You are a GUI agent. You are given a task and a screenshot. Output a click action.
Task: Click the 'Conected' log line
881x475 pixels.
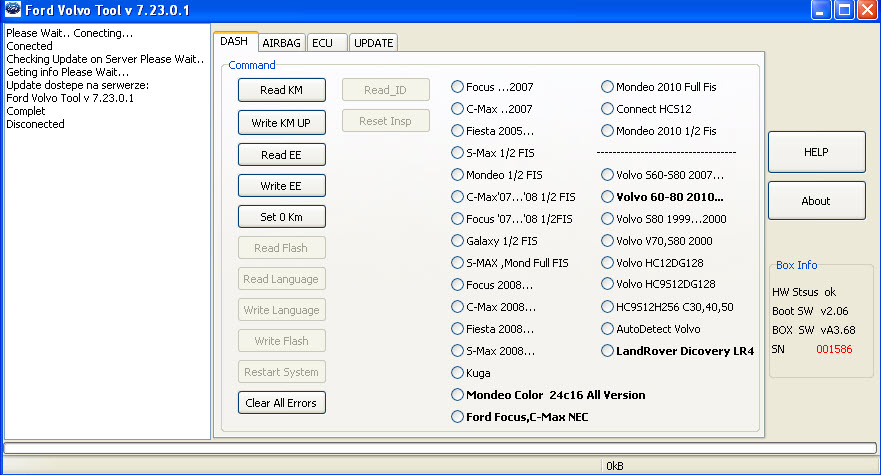(x=29, y=46)
